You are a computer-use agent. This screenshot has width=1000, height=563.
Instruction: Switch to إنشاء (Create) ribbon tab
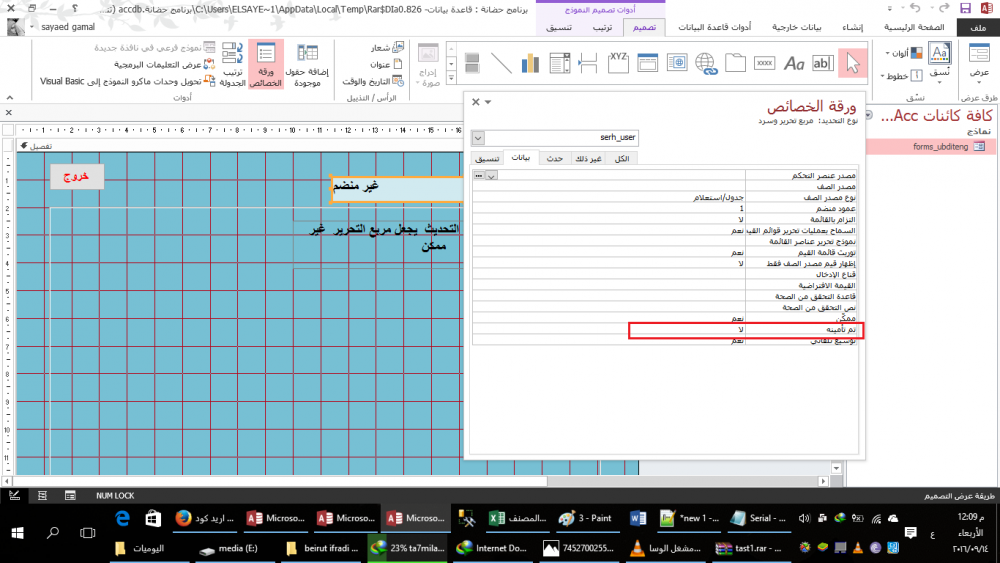(x=852, y=27)
